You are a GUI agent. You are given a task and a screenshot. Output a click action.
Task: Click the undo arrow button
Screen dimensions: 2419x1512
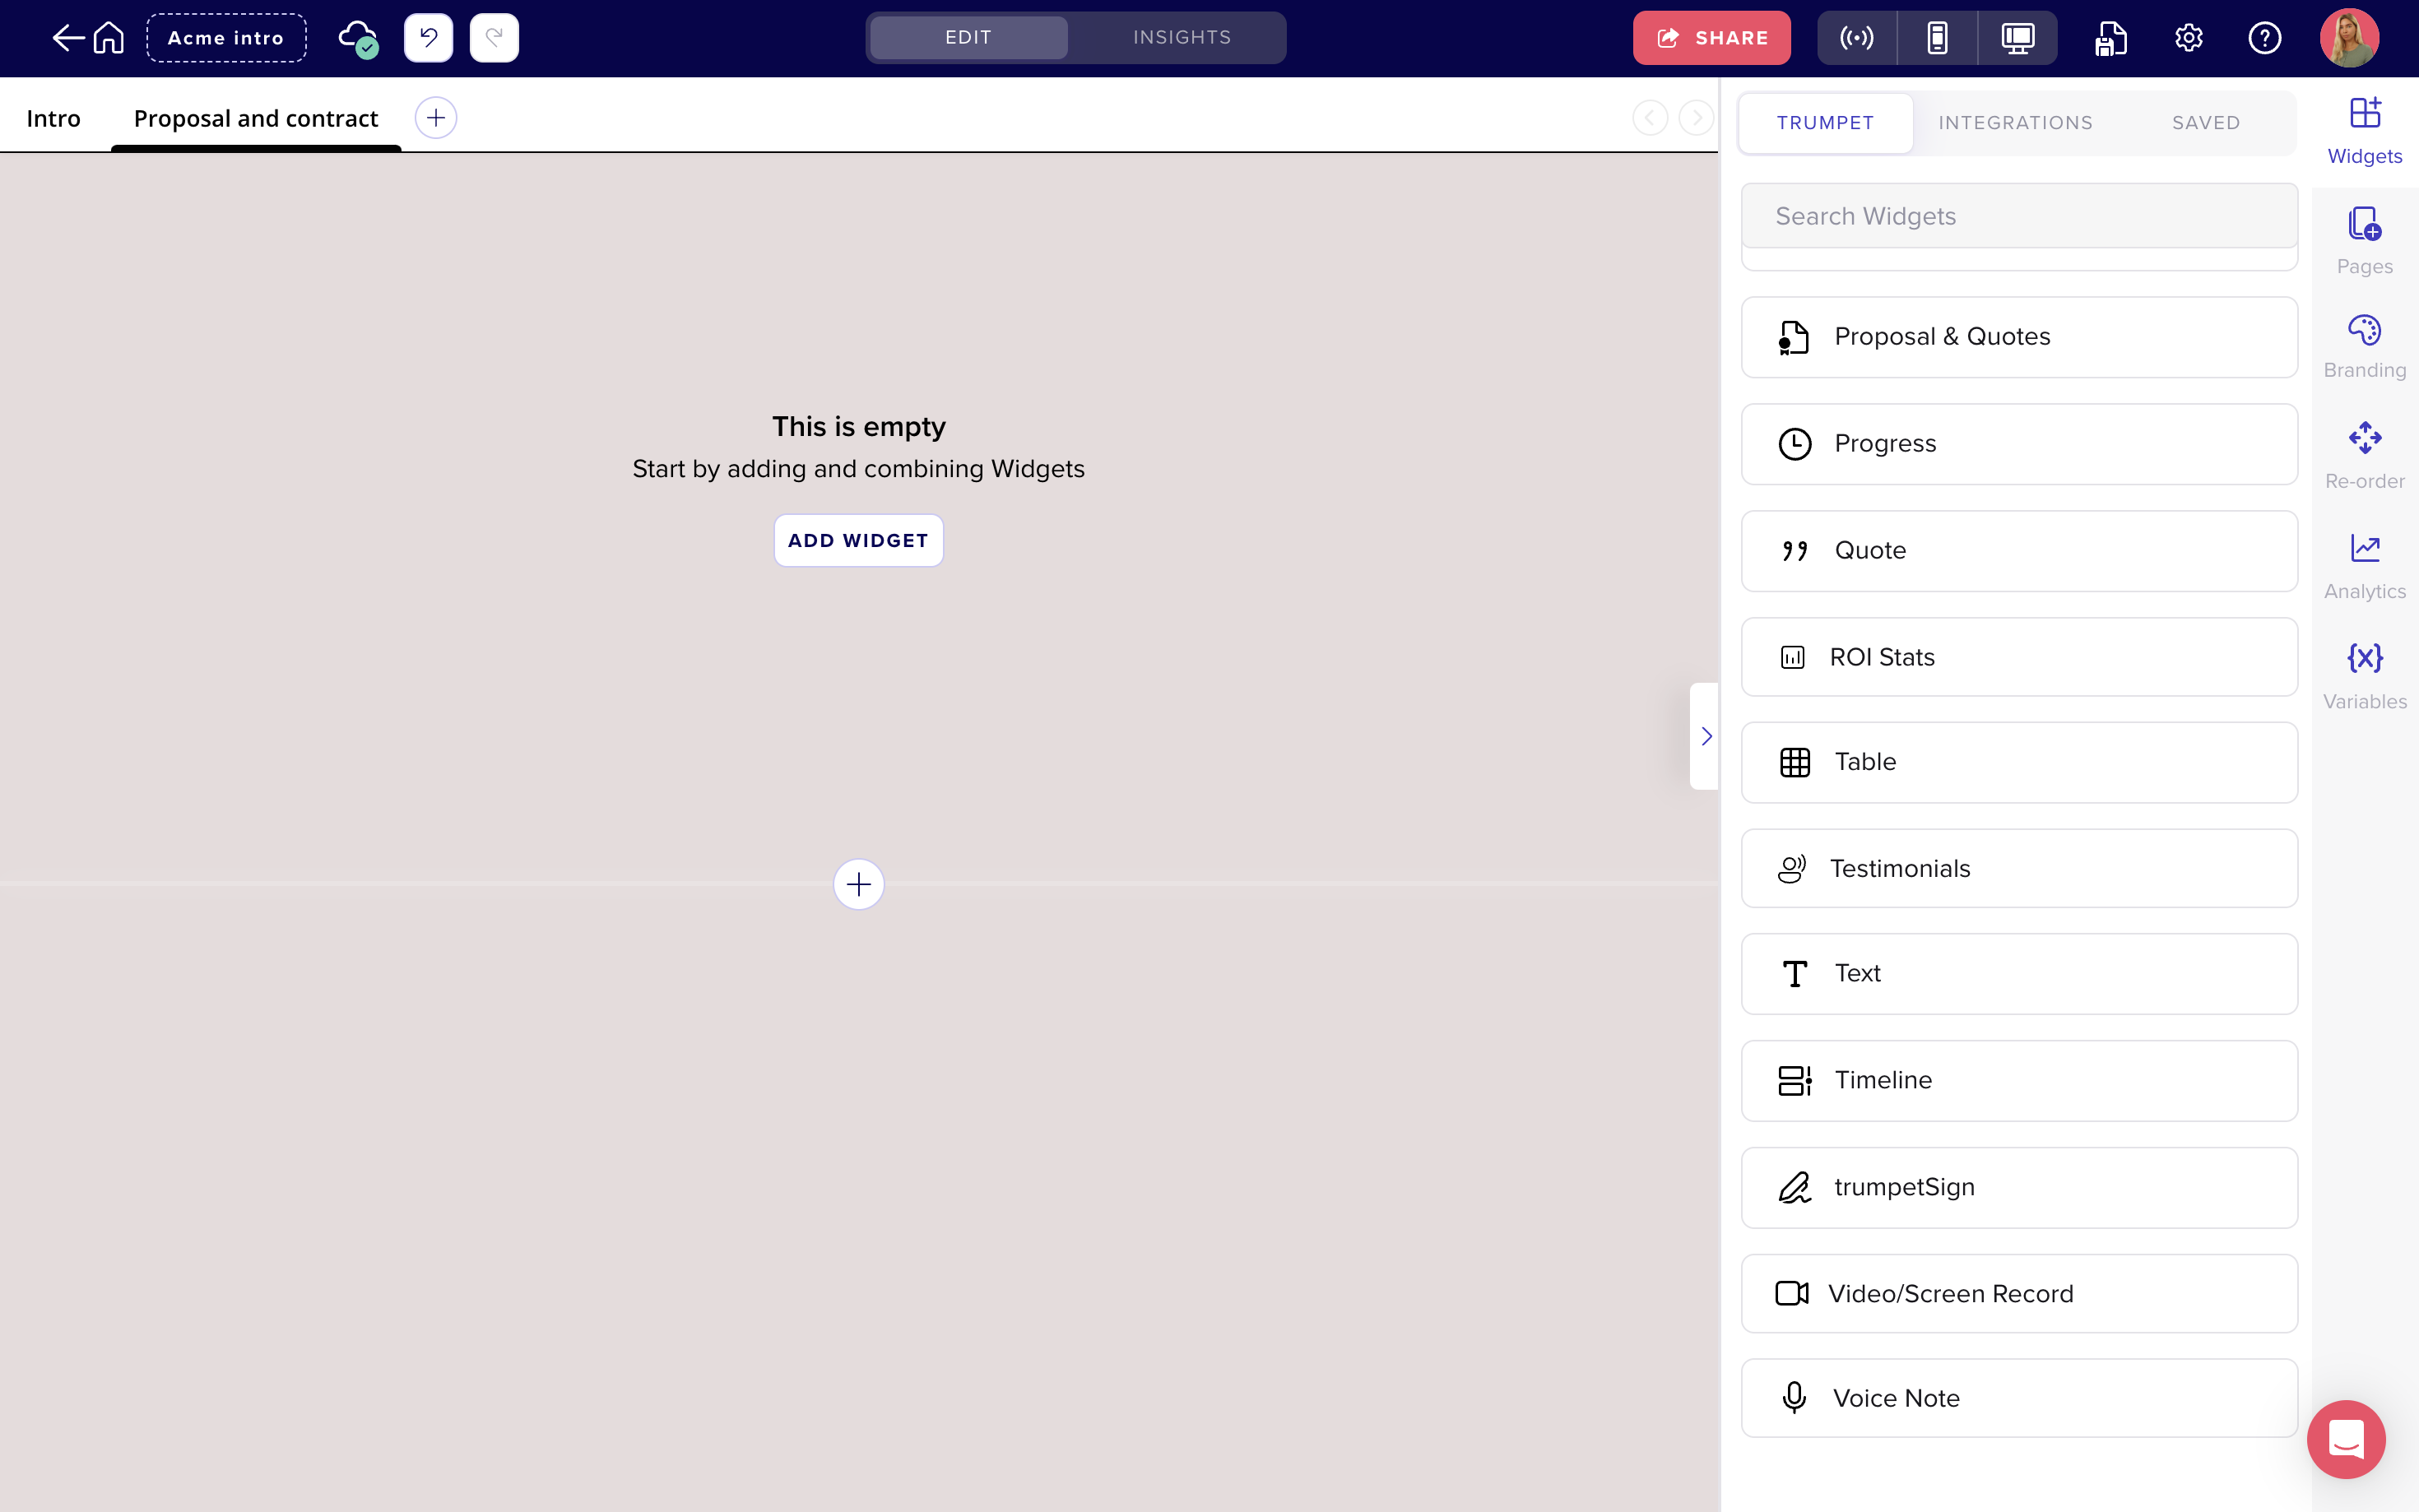(x=428, y=38)
